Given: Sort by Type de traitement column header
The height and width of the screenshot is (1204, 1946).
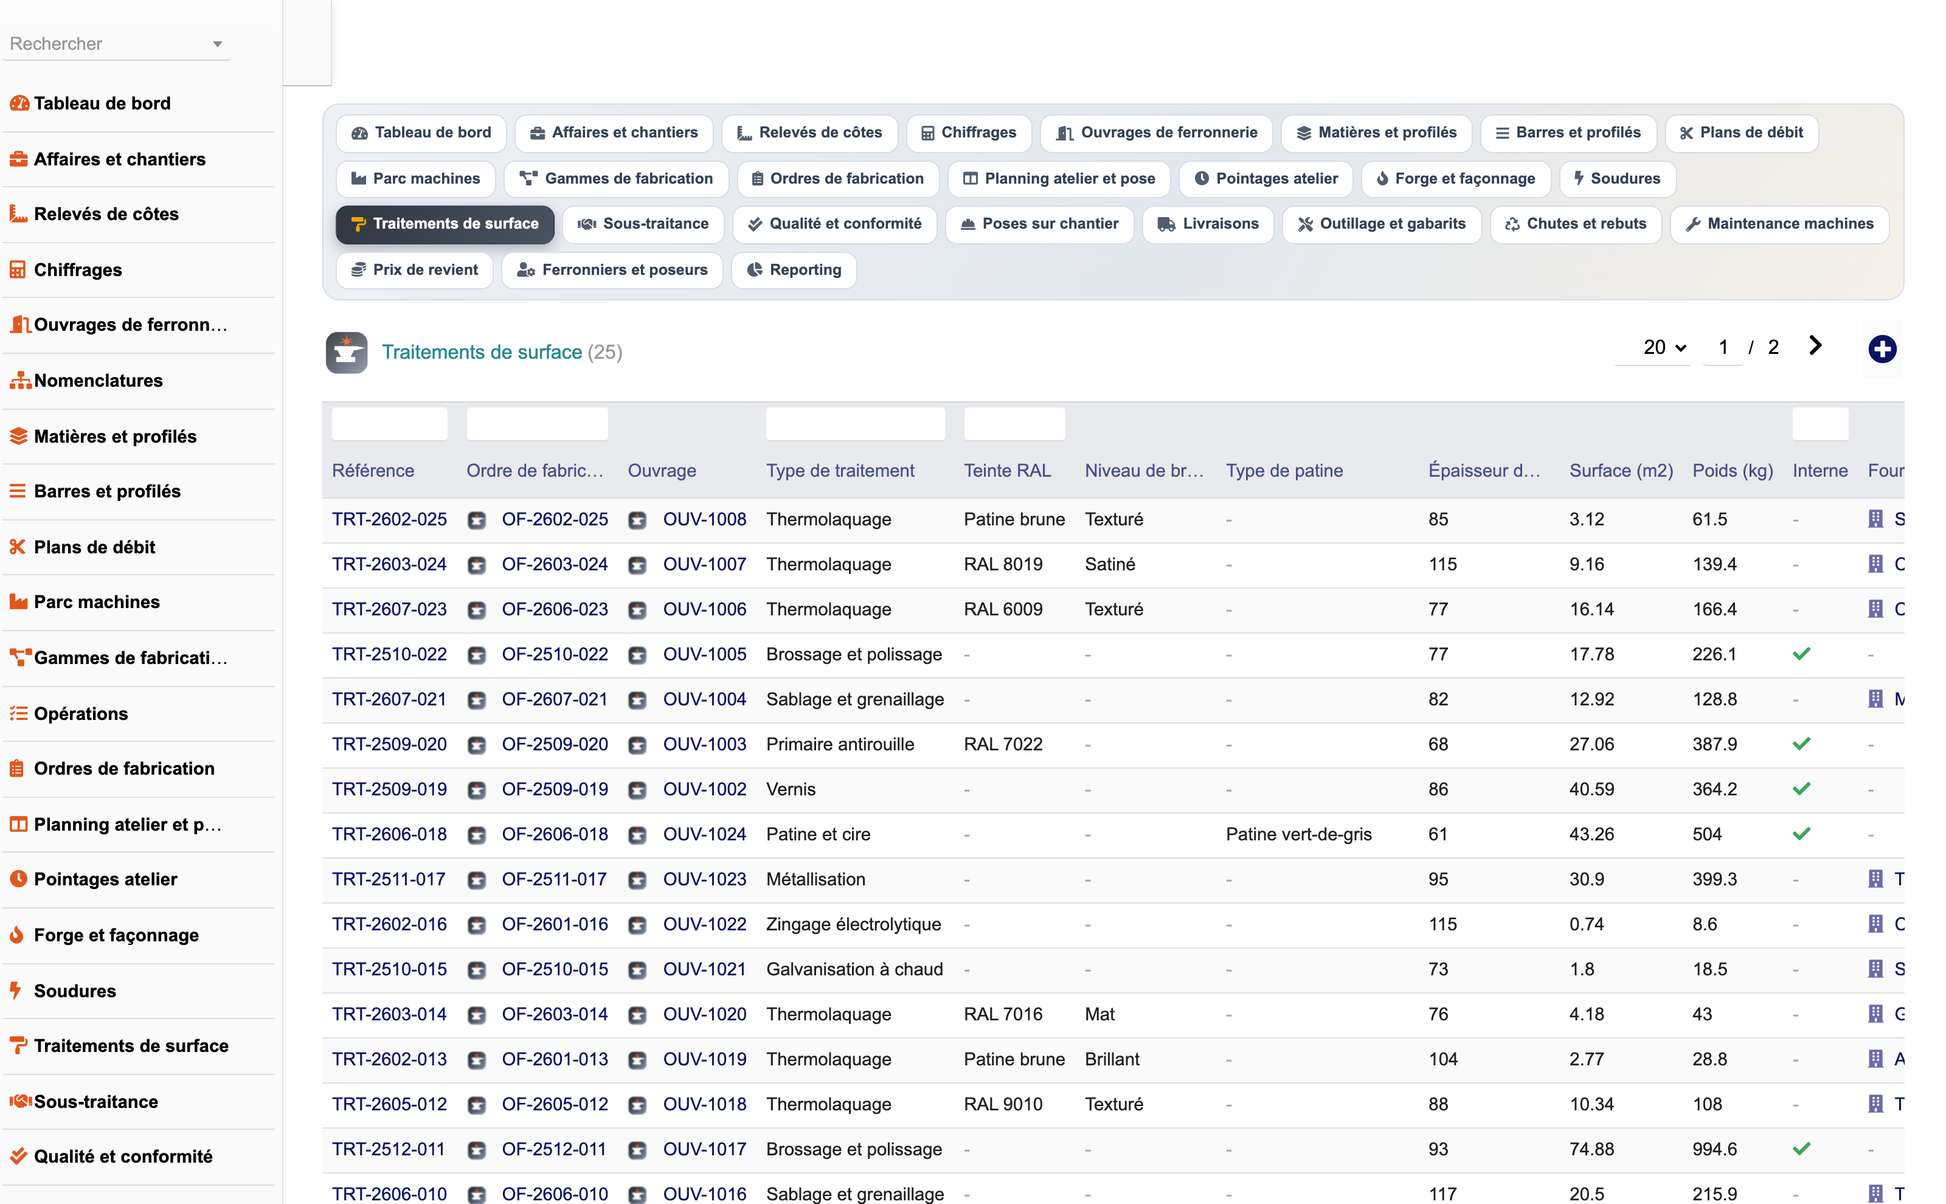Looking at the screenshot, I should (x=840, y=471).
